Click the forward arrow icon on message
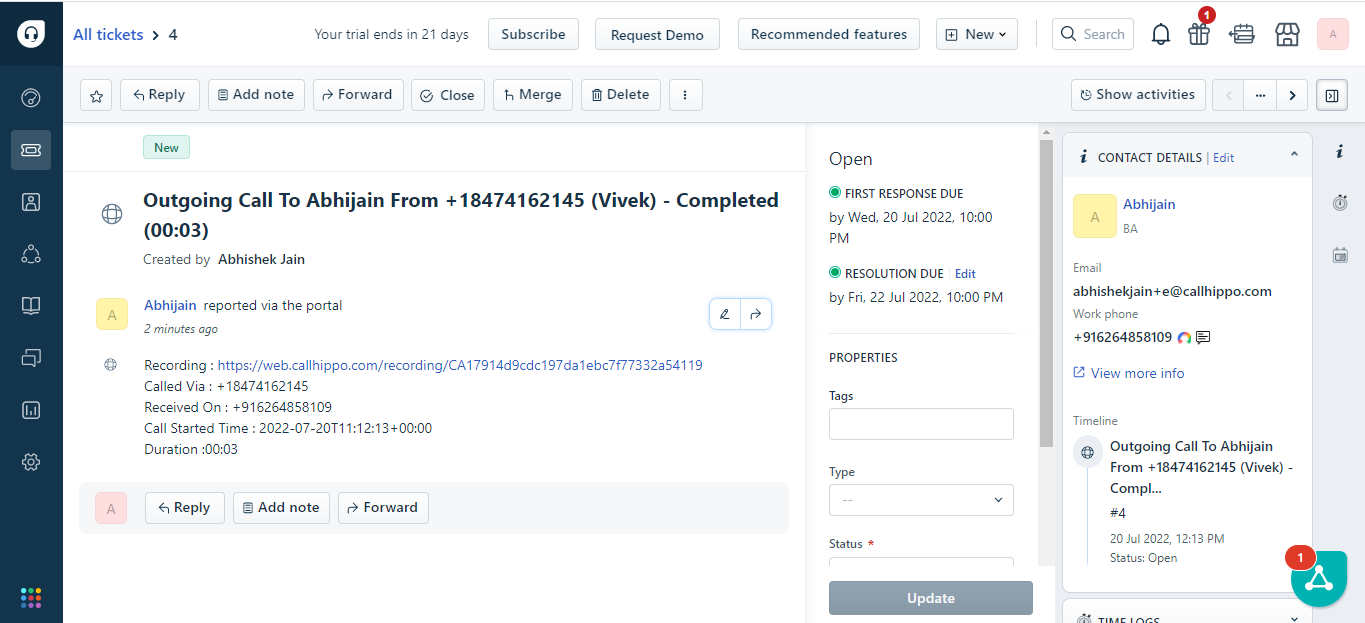The width and height of the screenshot is (1365, 623). point(756,314)
